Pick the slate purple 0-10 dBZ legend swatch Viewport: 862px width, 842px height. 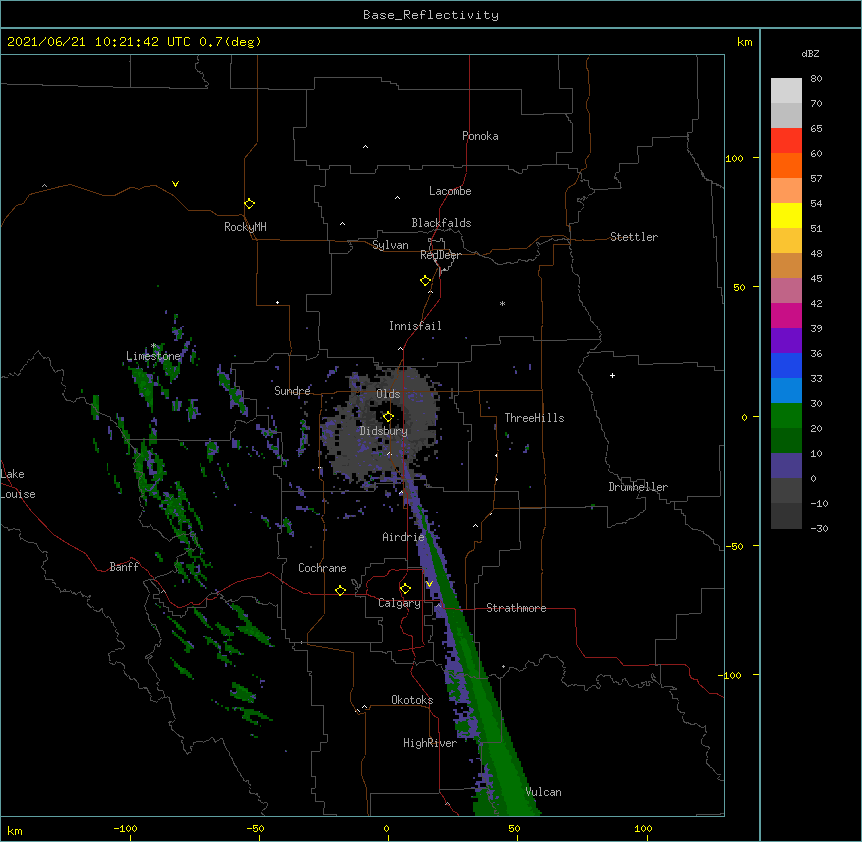pyautogui.click(x=786, y=466)
